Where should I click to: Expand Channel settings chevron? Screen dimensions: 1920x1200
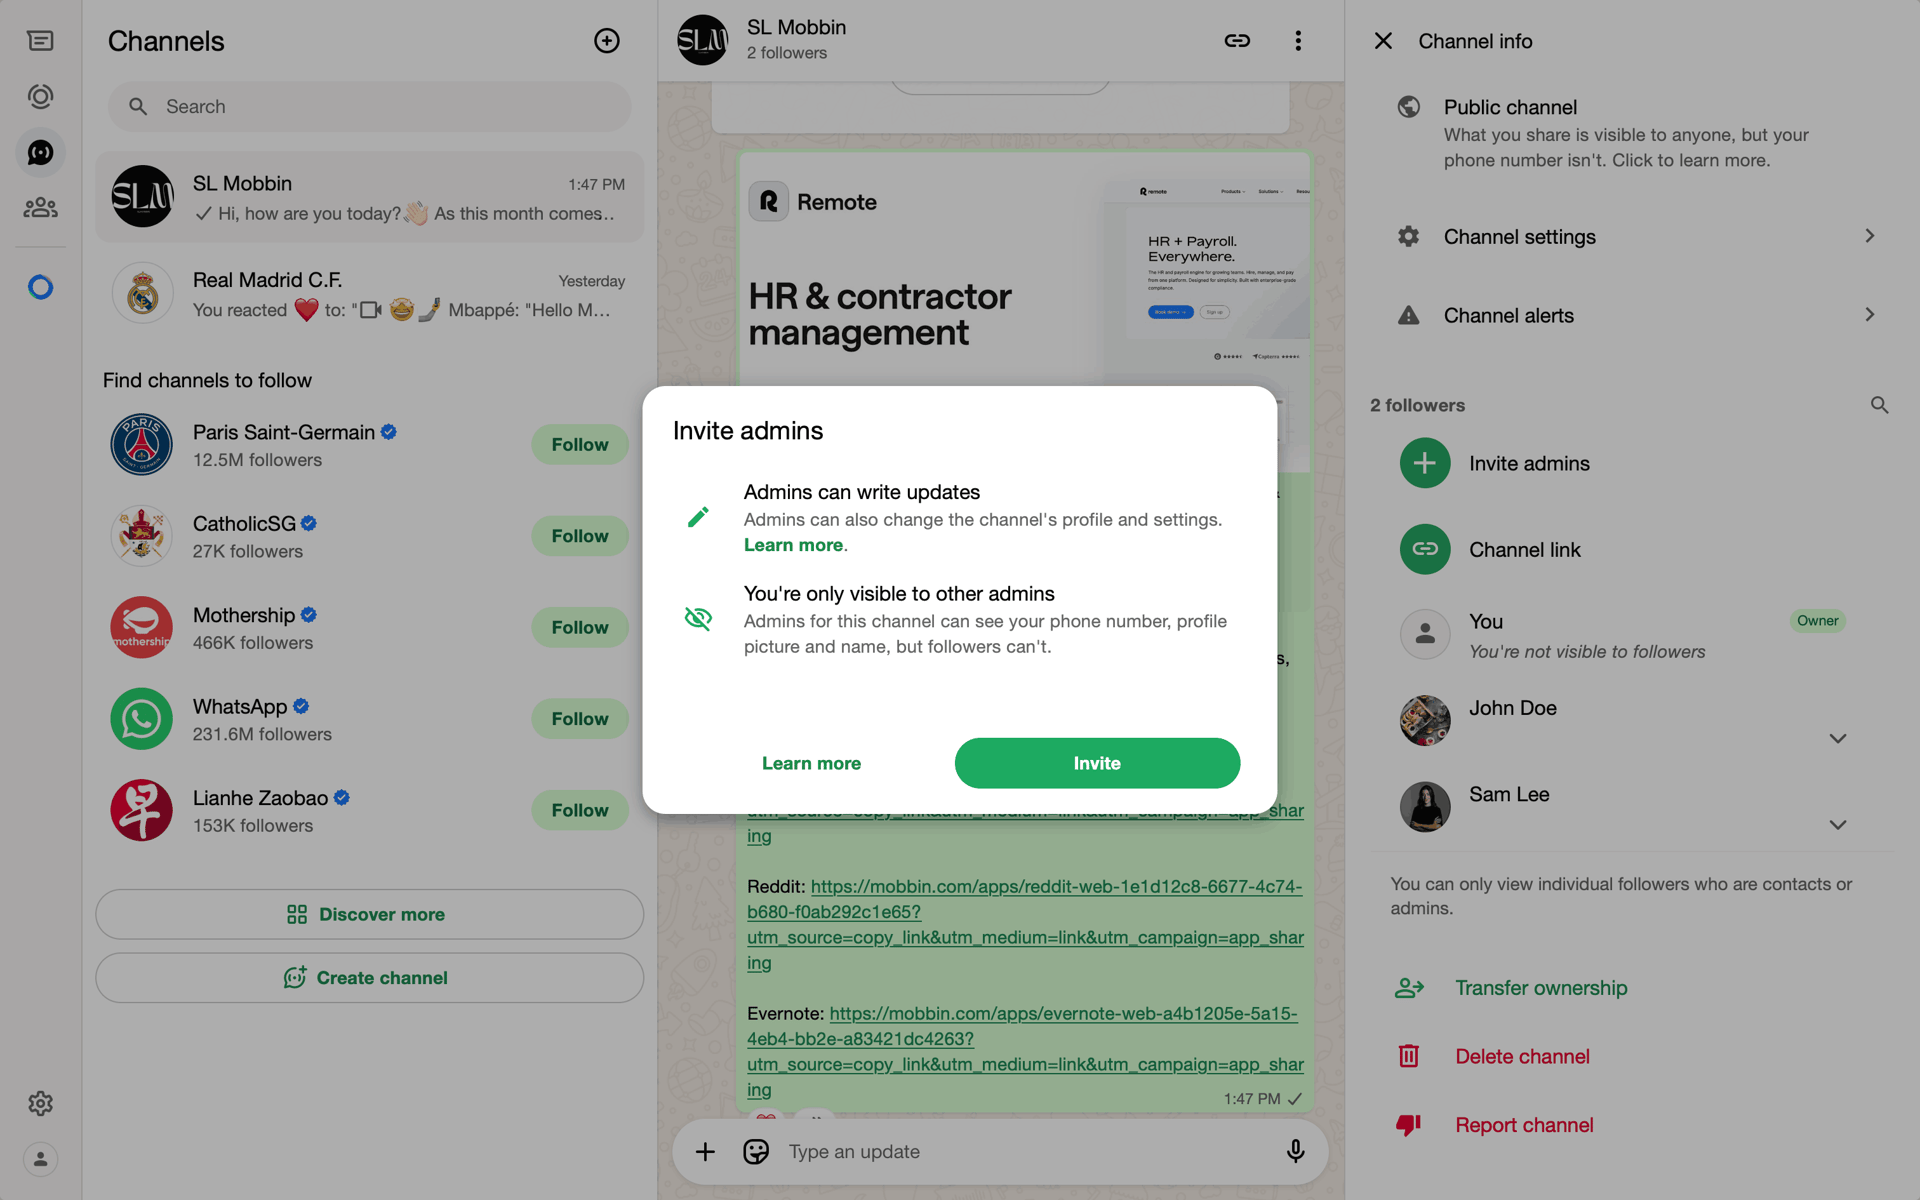point(1869,236)
